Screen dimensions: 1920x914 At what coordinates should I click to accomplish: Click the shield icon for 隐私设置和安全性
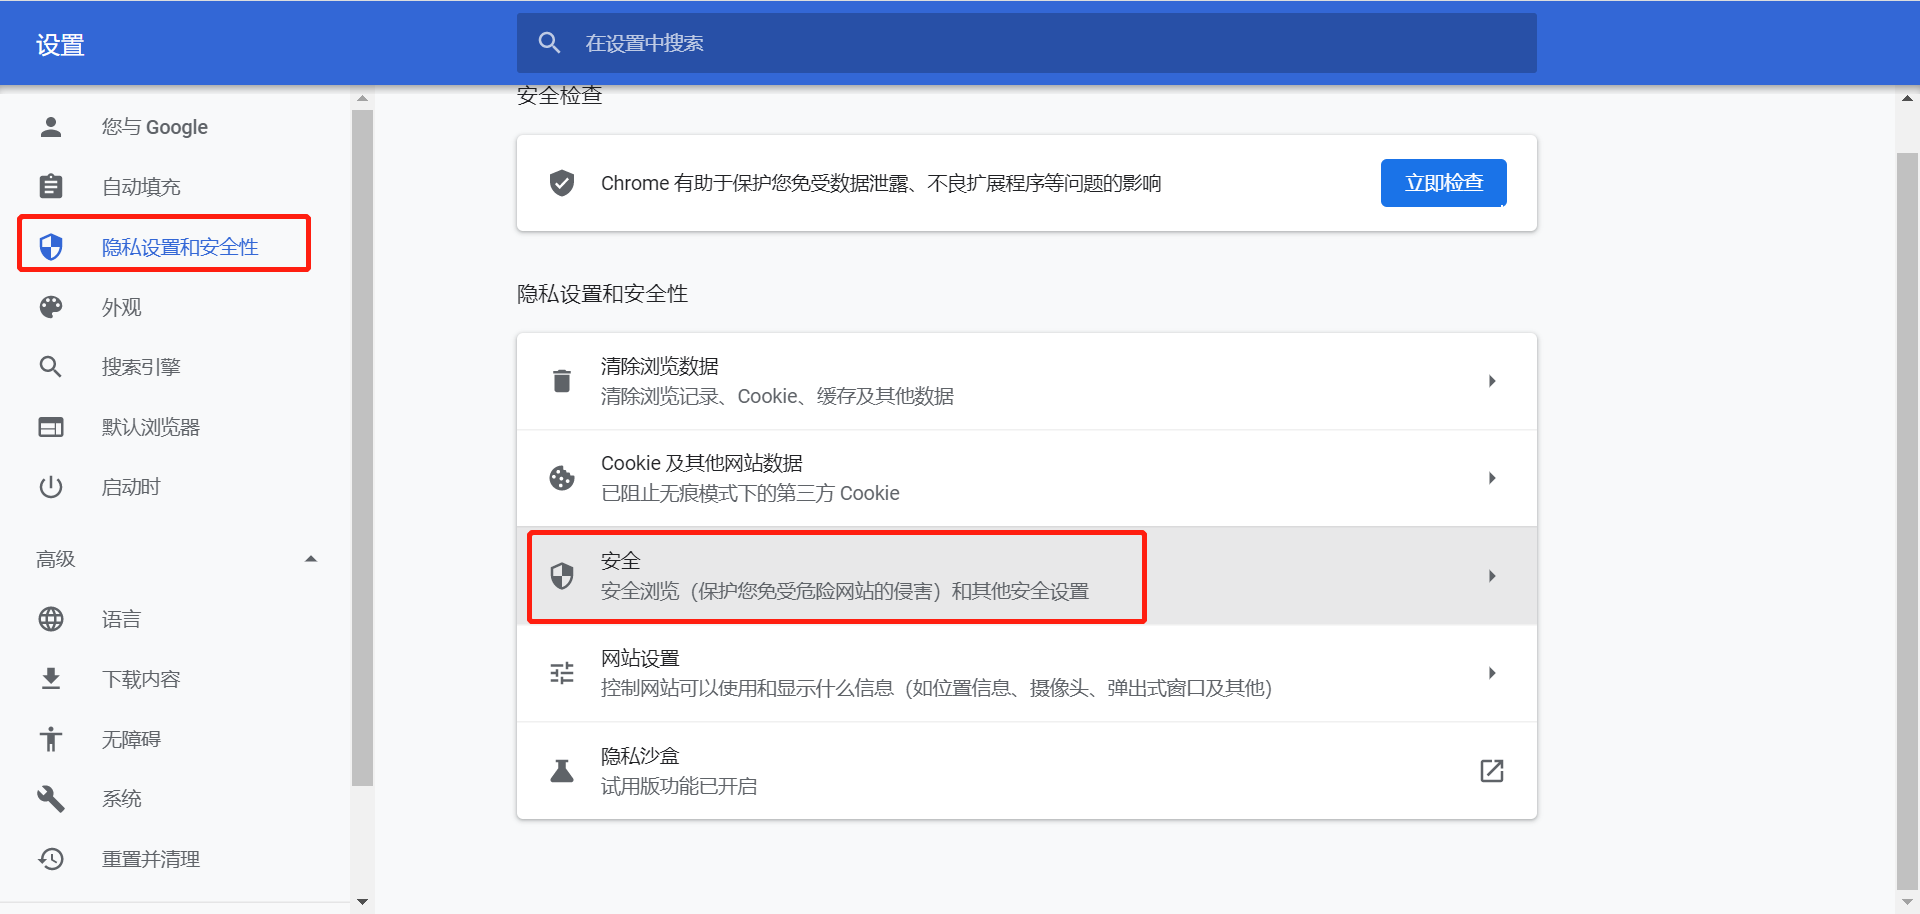click(51, 247)
